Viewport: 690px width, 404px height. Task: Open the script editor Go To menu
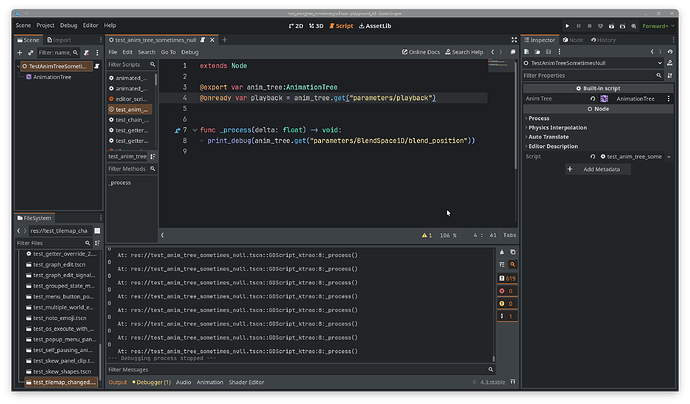tap(168, 52)
